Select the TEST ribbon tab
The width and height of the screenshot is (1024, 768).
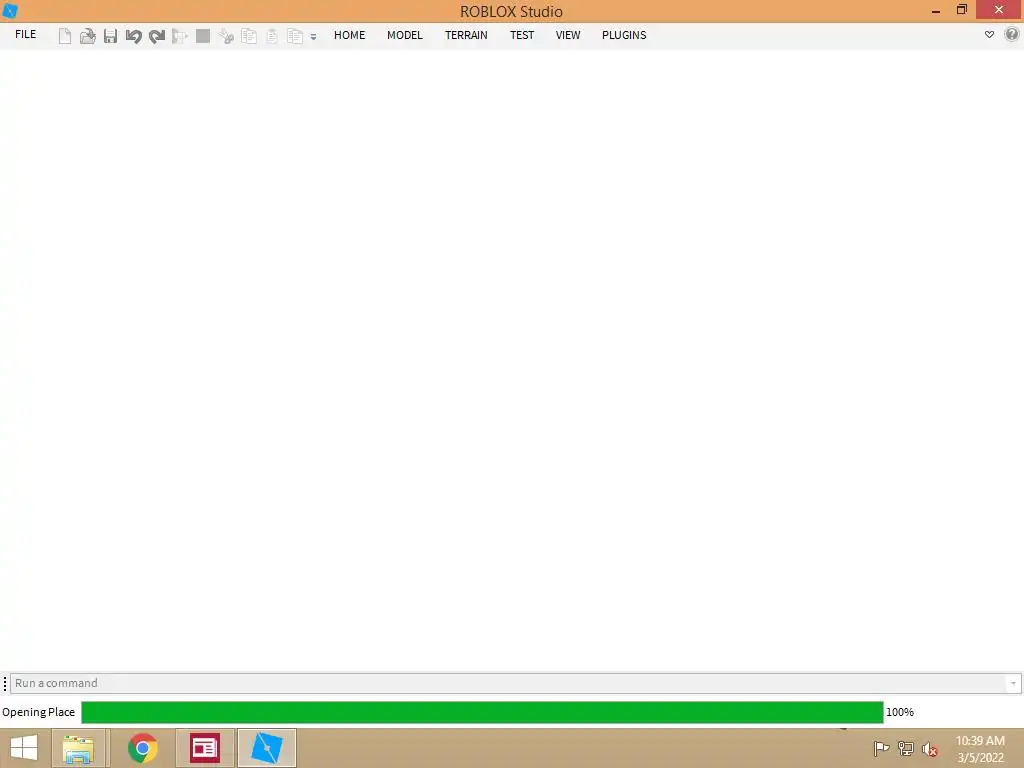point(522,35)
